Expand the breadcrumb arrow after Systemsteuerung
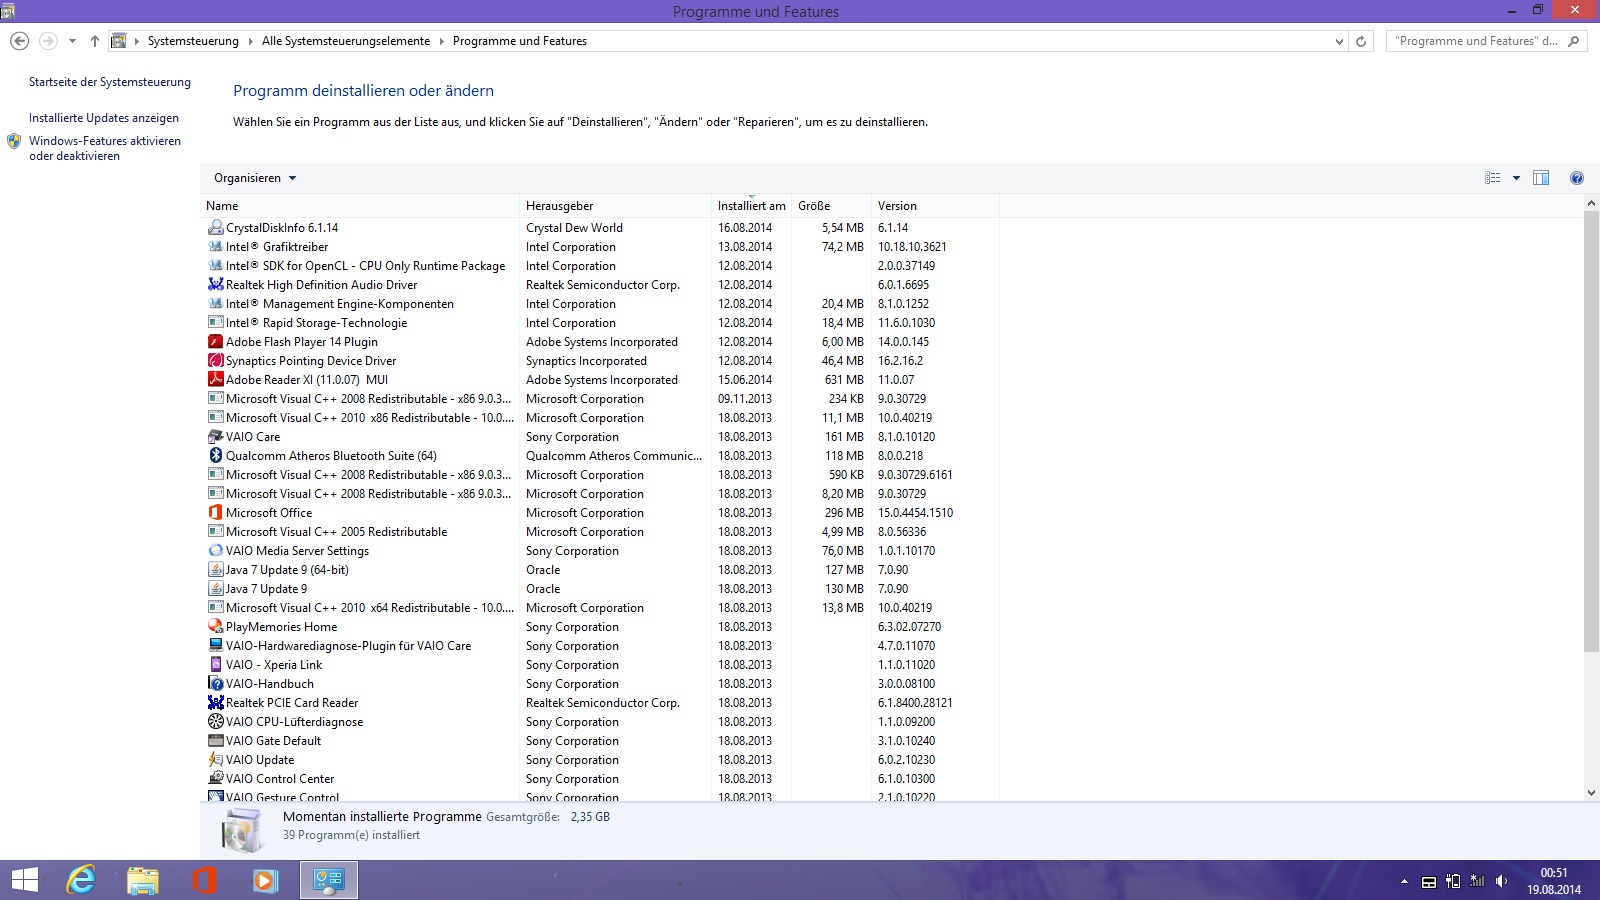1600x900 pixels. tap(251, 41)
